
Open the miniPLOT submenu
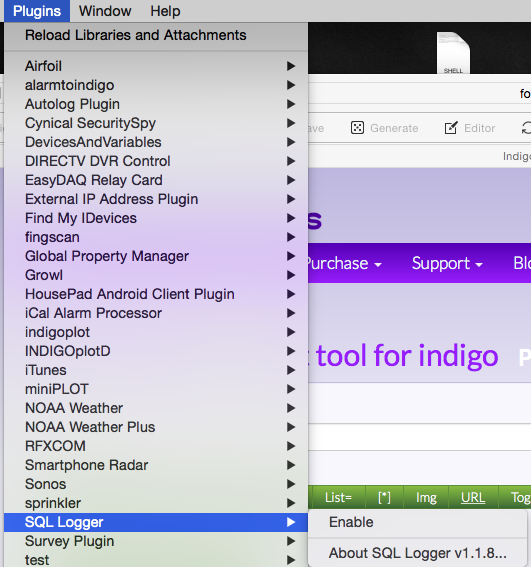tap(156, 389)
